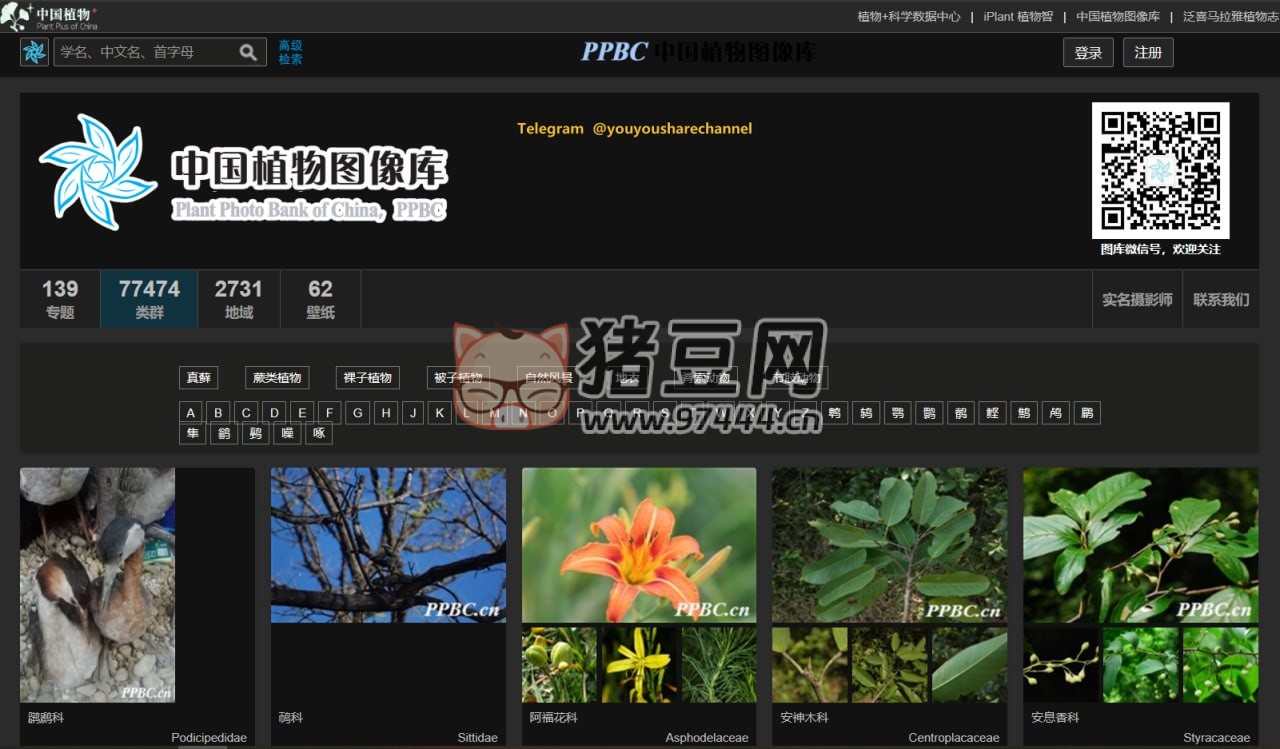Select the letter A index button

pos(191,412)
